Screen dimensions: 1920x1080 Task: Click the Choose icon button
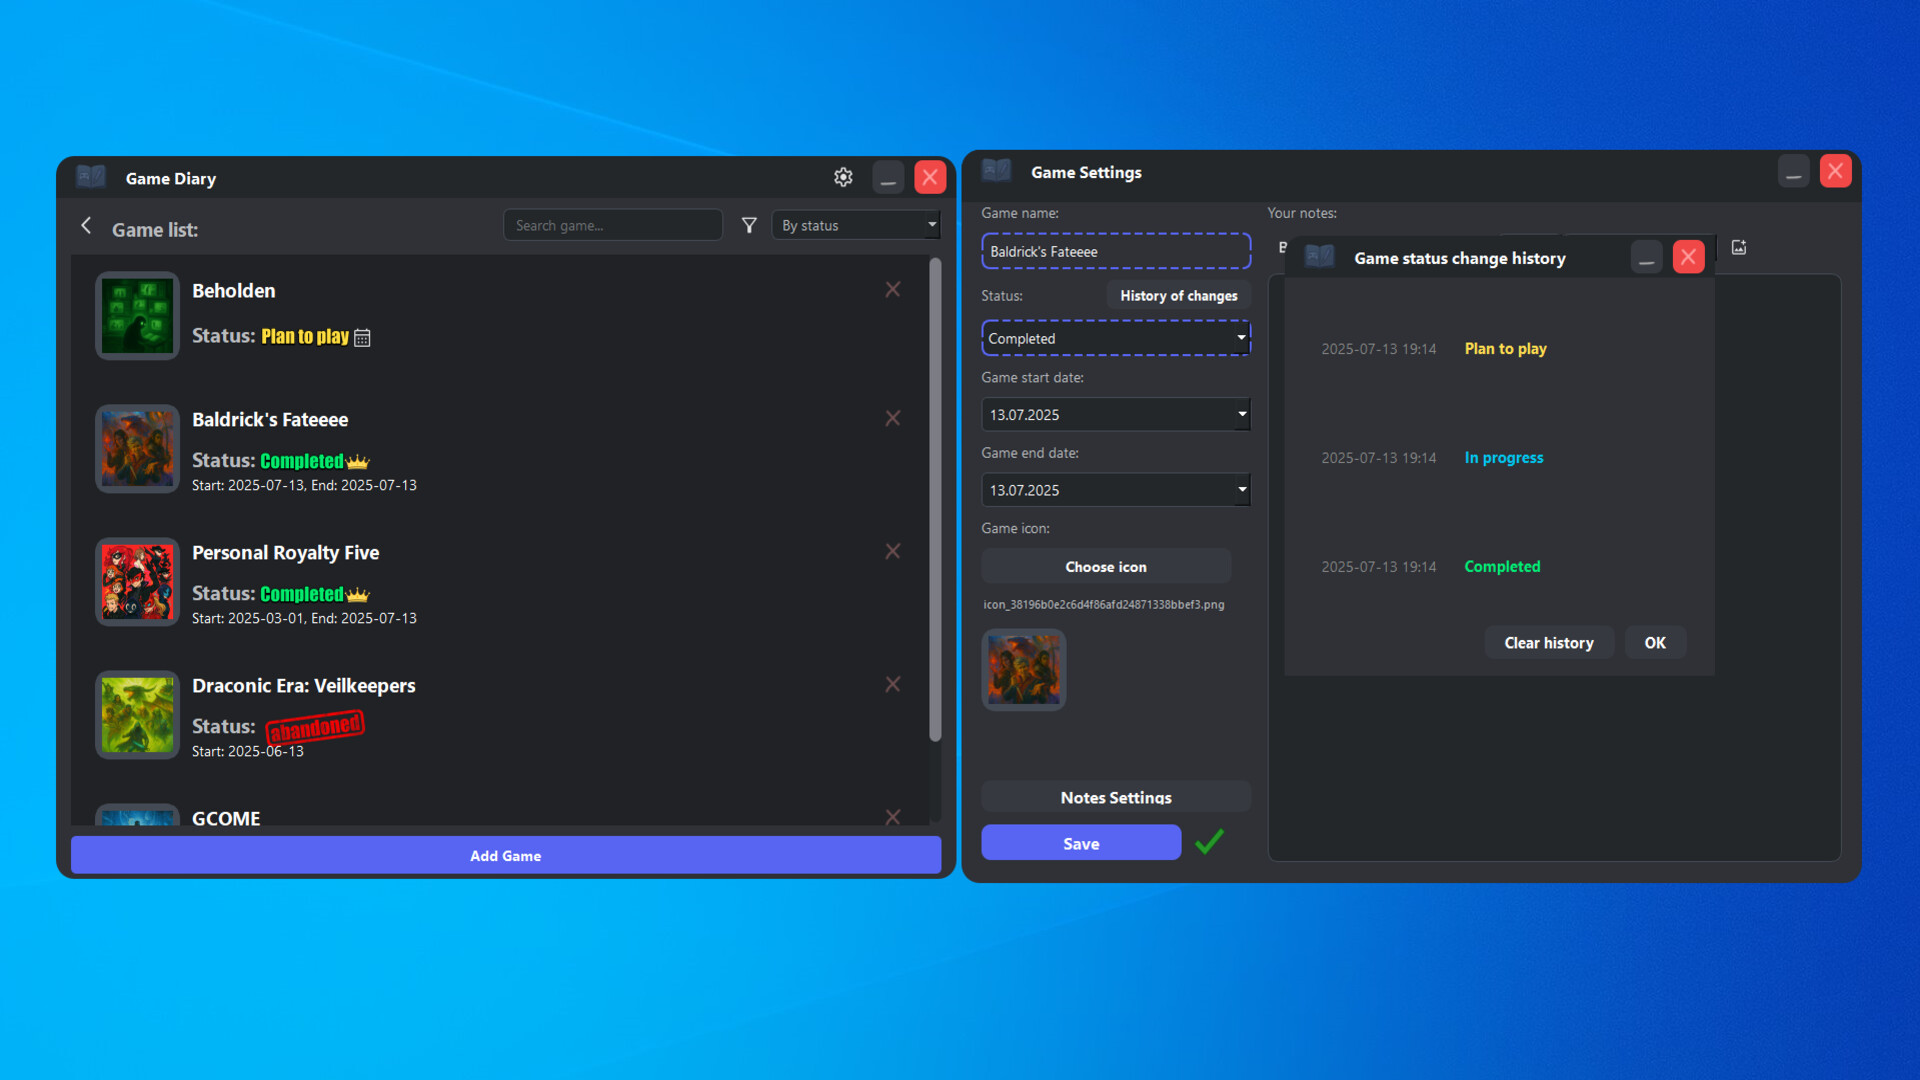tap(1105, 566)
